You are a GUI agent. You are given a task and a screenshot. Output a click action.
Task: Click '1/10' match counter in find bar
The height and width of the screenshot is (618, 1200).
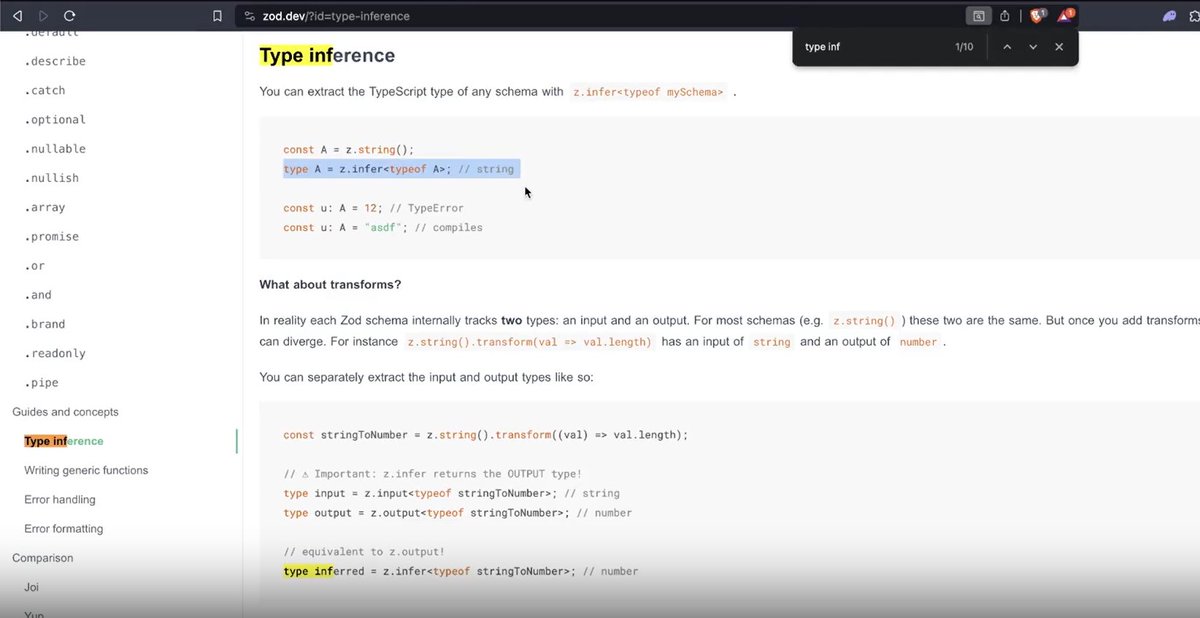click(x=963, y=47)
